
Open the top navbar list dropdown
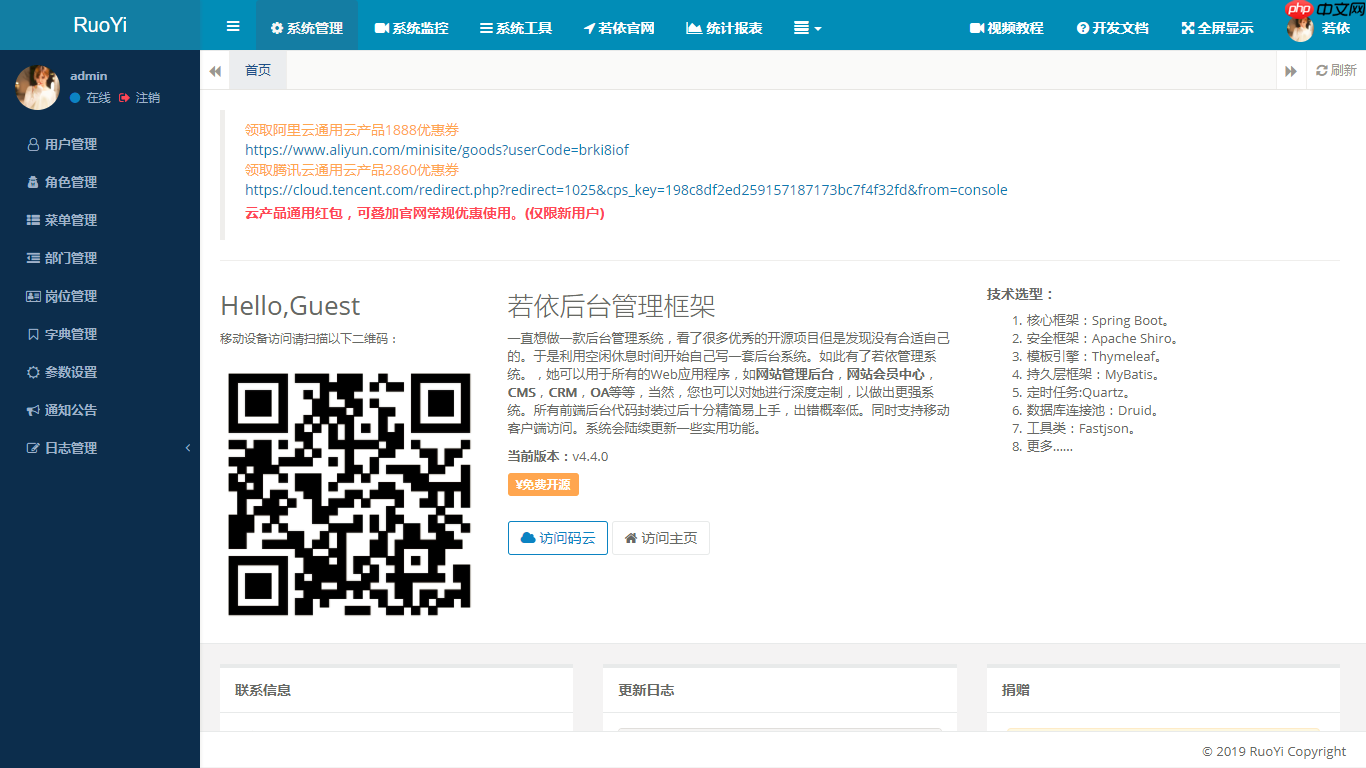click(807, 28)
